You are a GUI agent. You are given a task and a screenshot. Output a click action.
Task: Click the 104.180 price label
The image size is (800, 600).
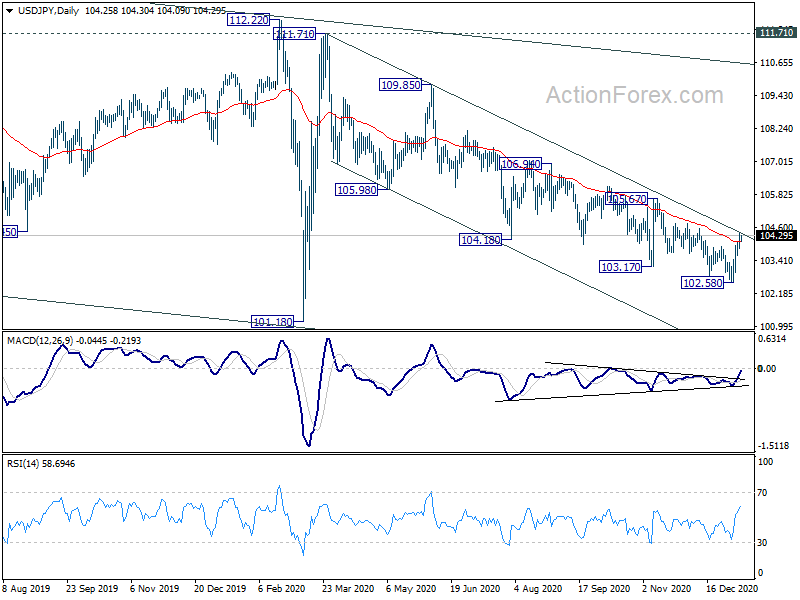[481, 240]
